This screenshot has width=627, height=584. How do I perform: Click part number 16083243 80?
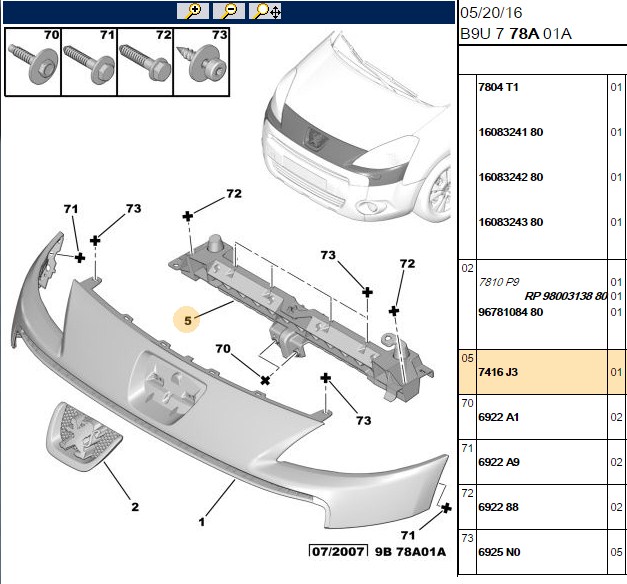click(x=511, y=222)
